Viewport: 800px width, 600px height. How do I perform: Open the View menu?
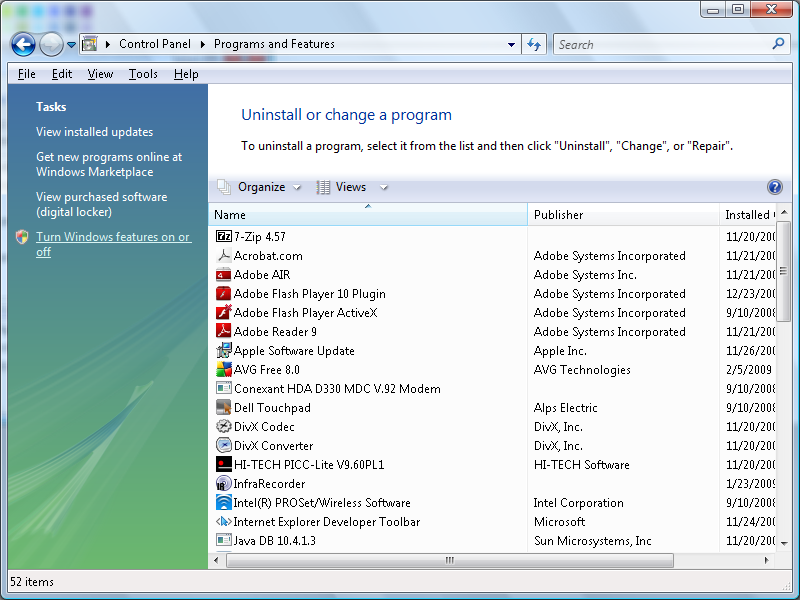pos(100,74)
